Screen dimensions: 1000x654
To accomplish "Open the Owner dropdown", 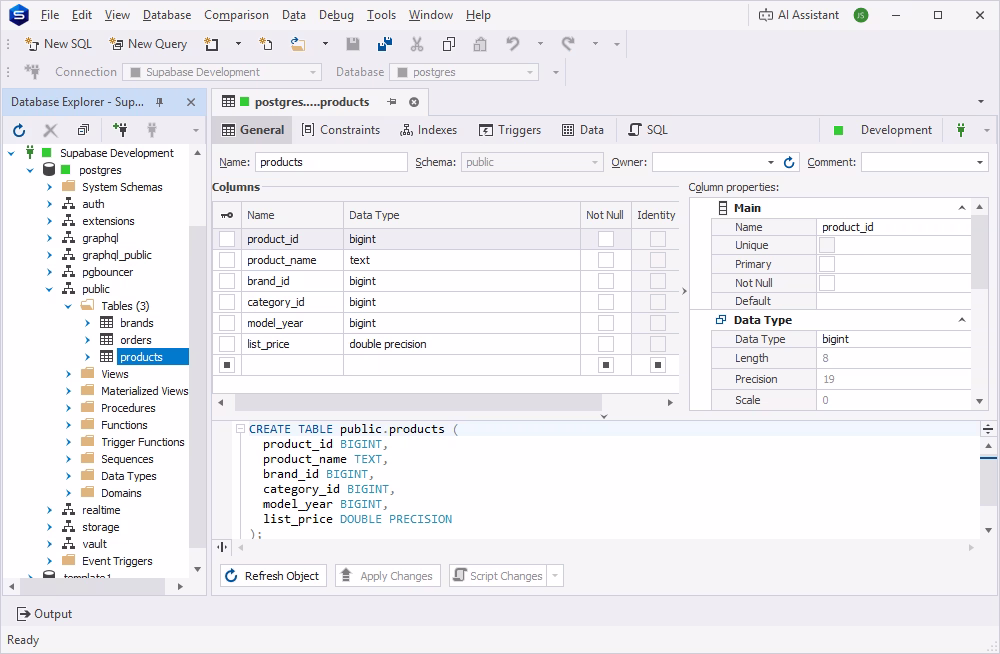I will (770, 162).
